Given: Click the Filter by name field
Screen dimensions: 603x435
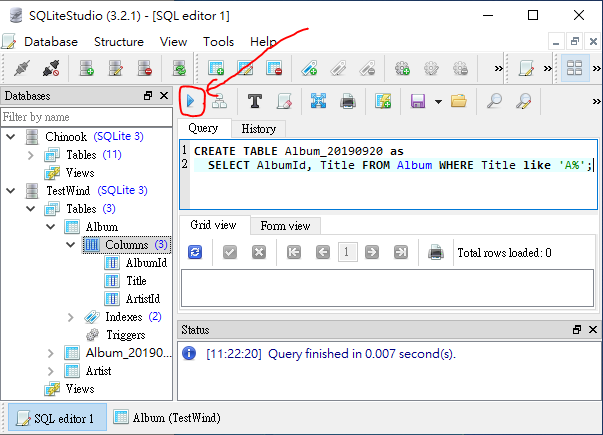Looking at the screenshot, I should pos(87,117).
